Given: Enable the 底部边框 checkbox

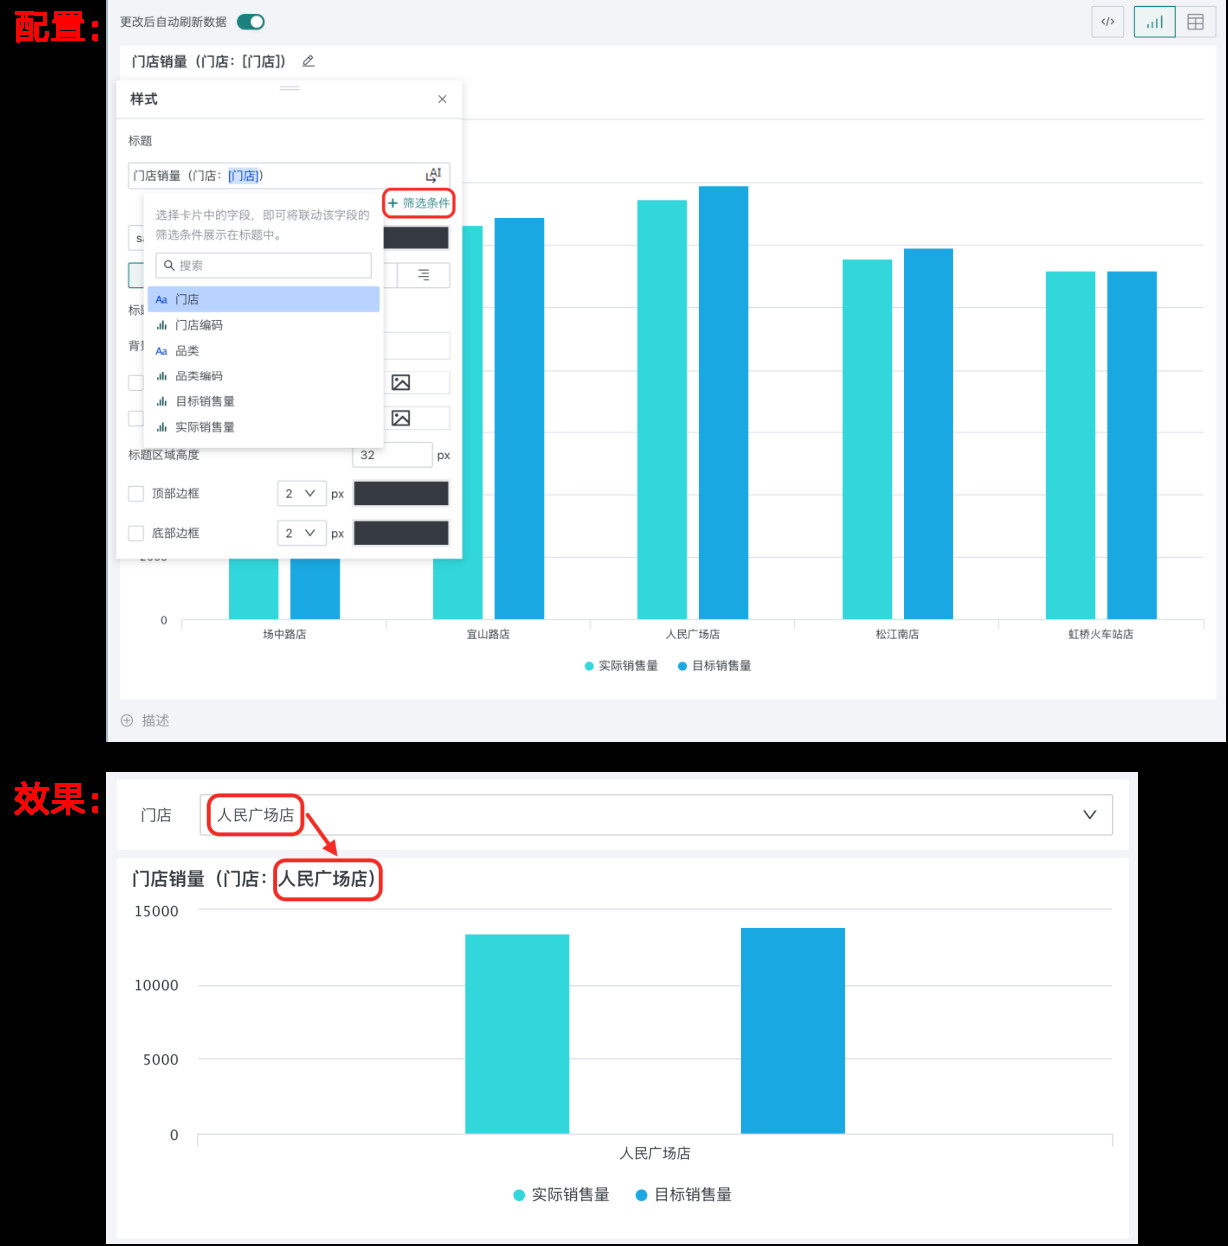Looking at the screenshot, I should point(136,533).
